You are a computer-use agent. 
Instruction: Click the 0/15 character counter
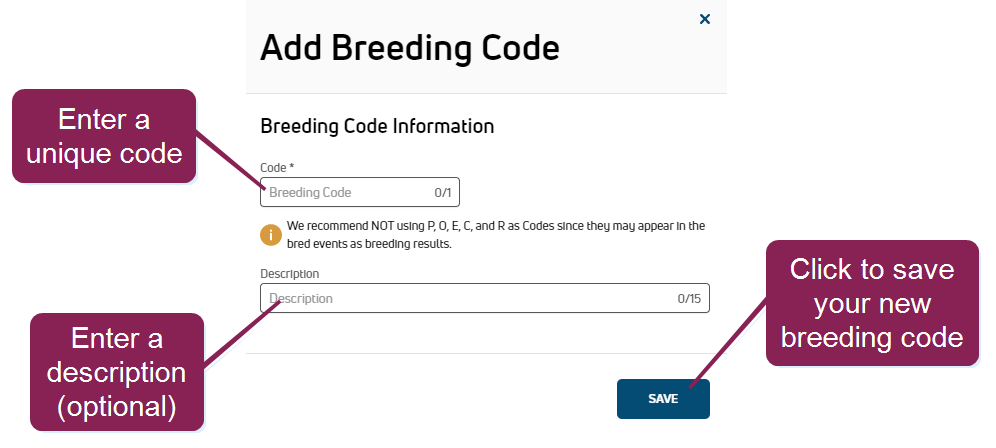pyautogui.click(x=689, y=299)
